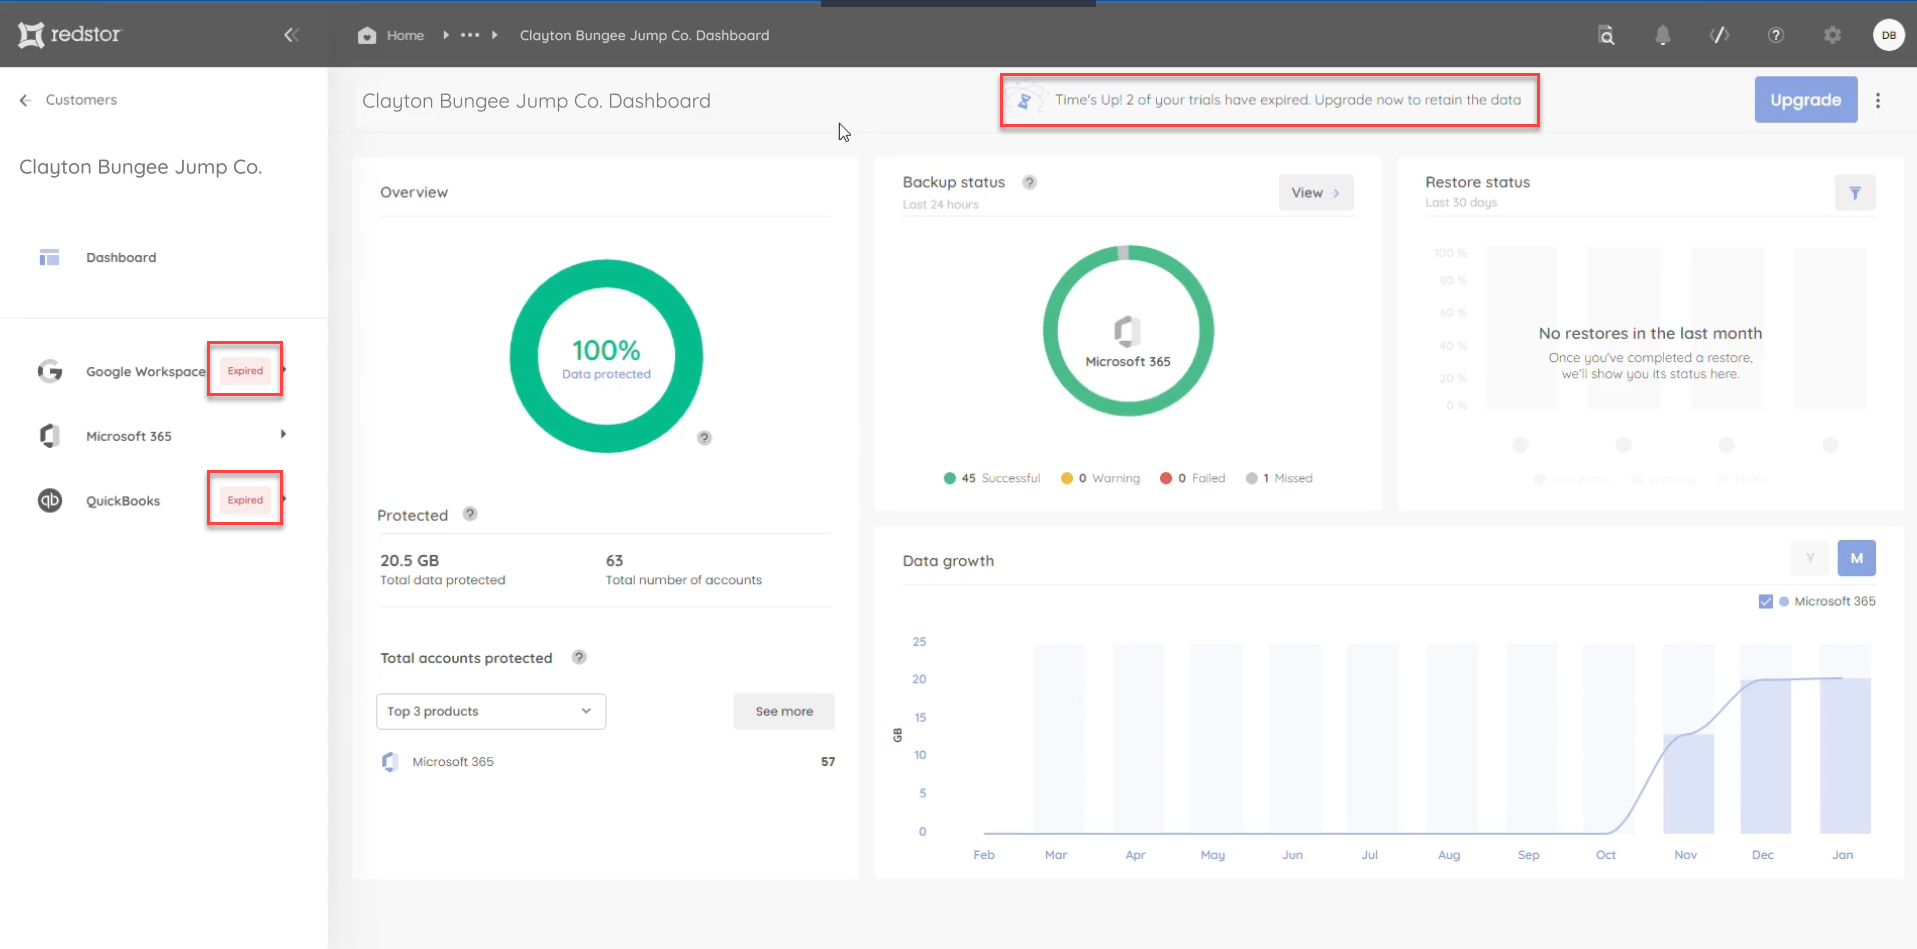This screenshot has height=949, width=1917.
Task: Go to Home breadcrumb link
Action: click(405, 35)
